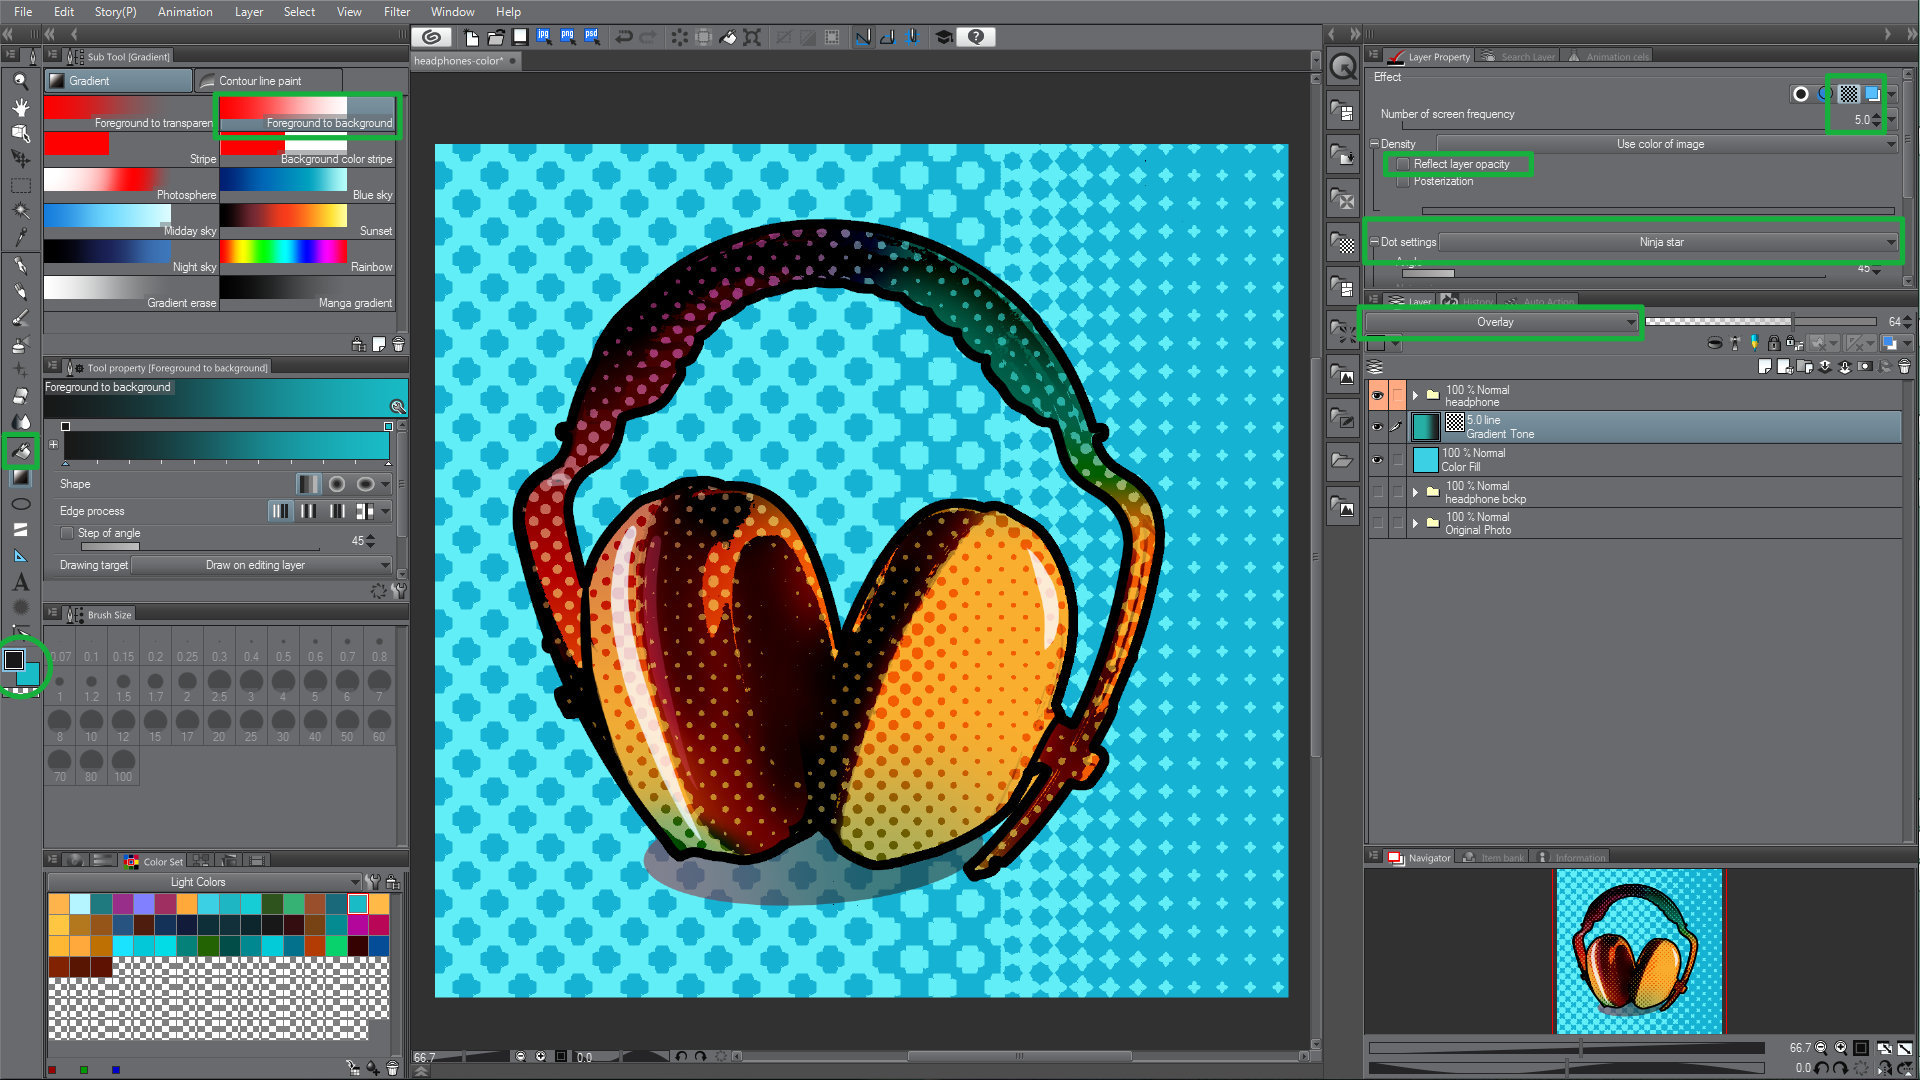
Task: Select the Eraser tool
Action: [x=21, y=396]
